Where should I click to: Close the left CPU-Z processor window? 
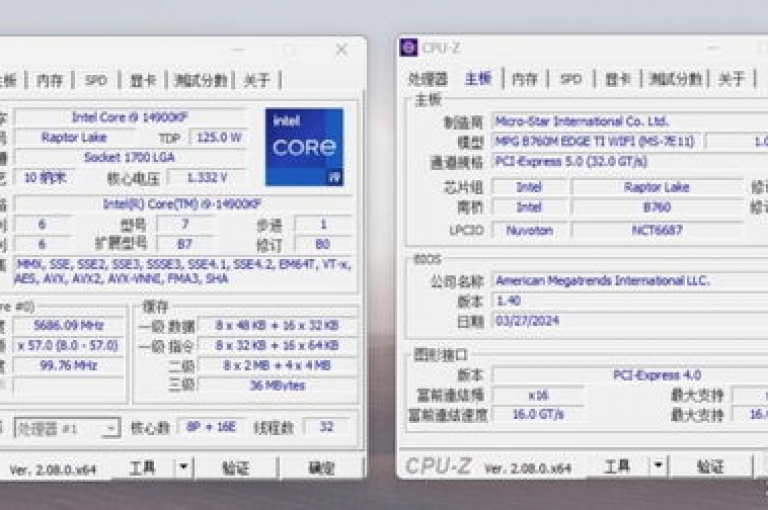click(341, 49)
